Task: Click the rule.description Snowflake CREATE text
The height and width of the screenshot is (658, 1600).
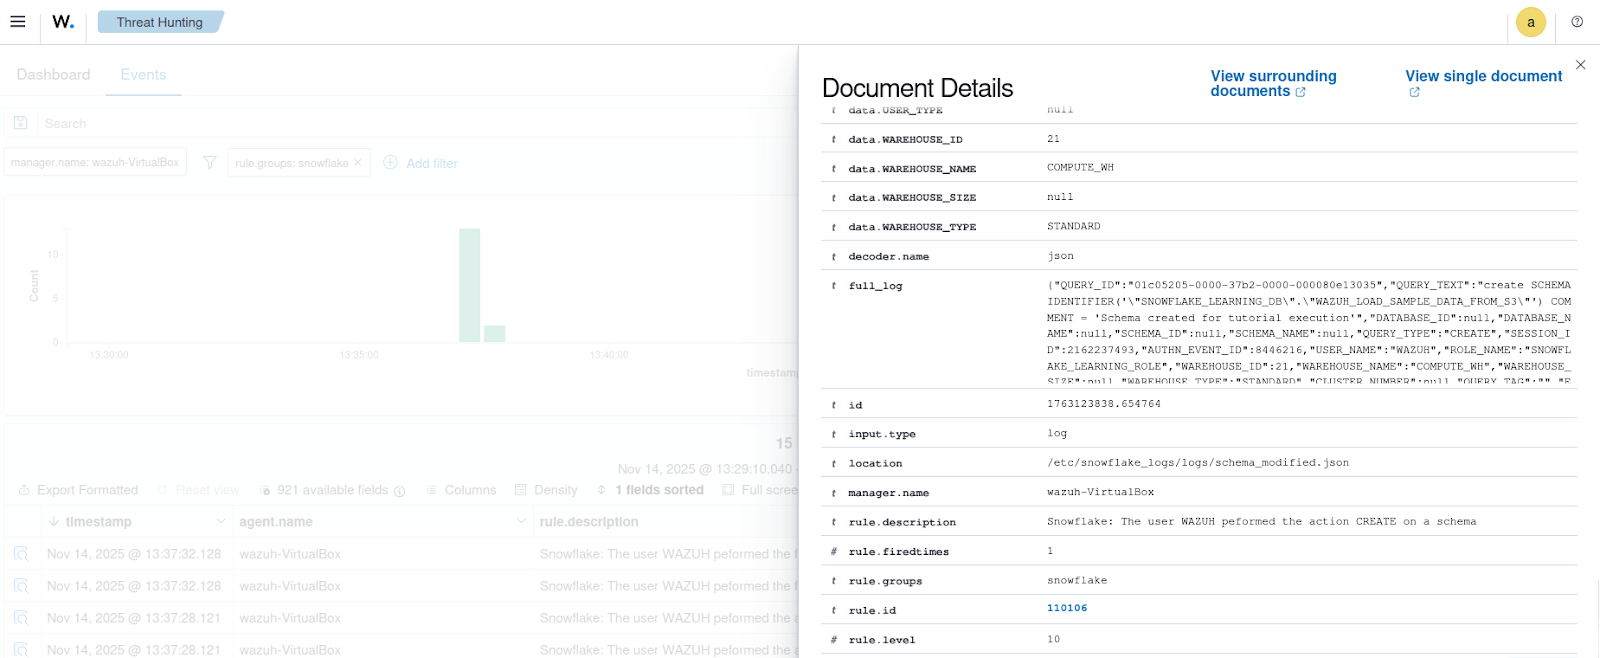Action: click(1261, 522)
